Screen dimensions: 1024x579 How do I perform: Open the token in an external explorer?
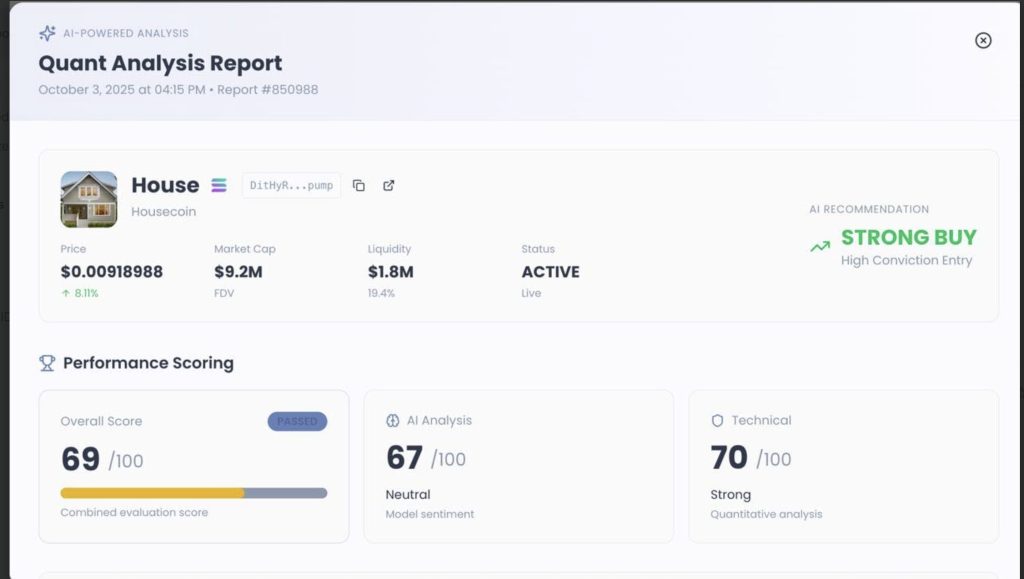(389, 185)
